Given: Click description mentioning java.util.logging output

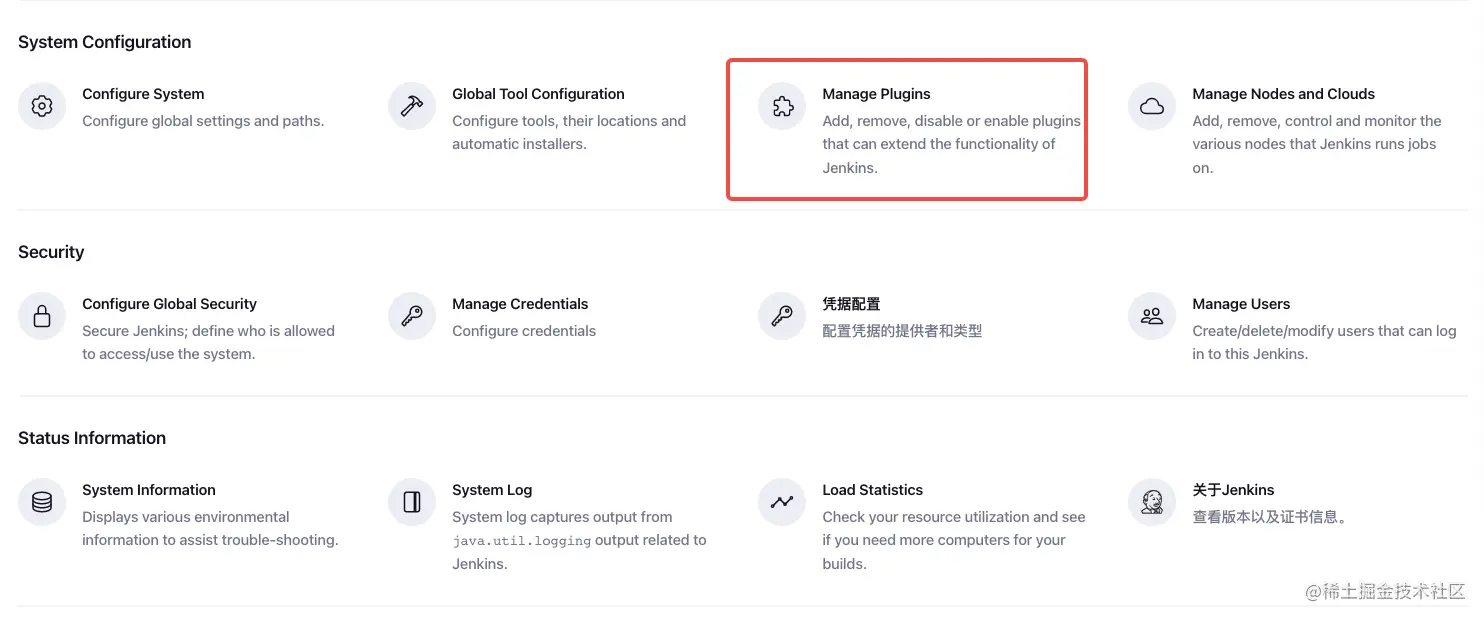Looking at the screenshot, I should pyautogui.click(x=579, y=540).
